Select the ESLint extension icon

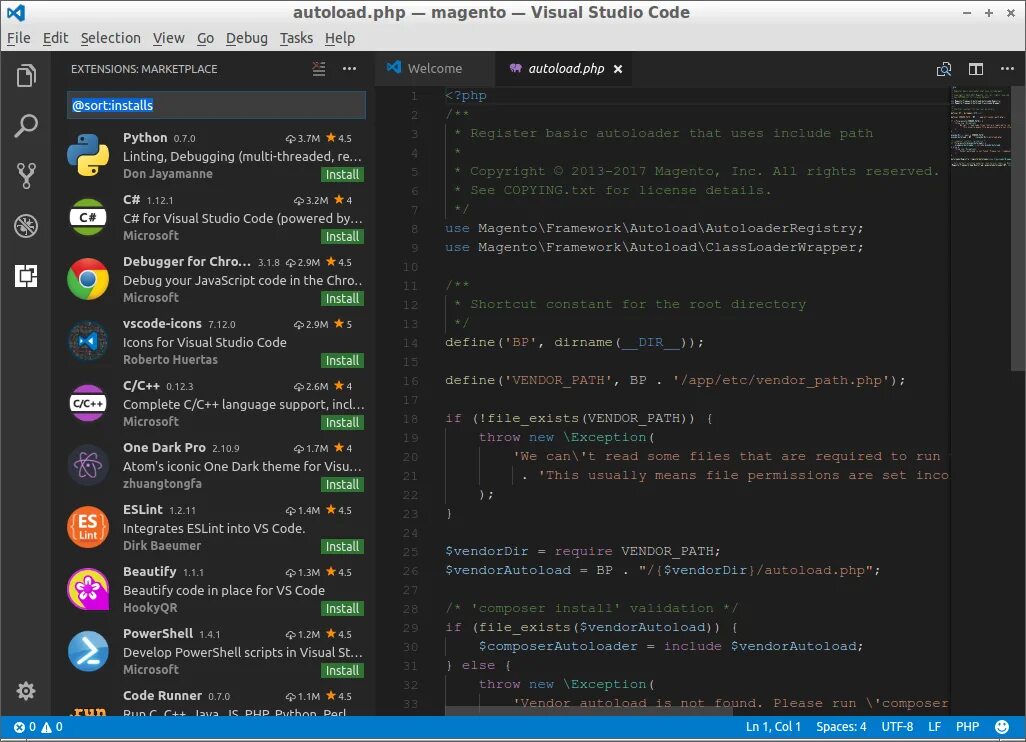[x=88, y=527]
